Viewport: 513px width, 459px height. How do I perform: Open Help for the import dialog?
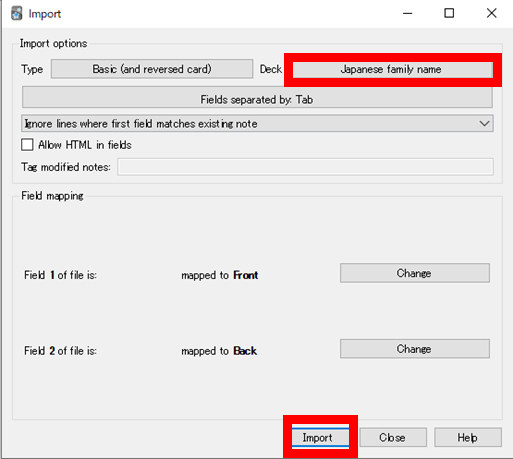pos(468,437)
